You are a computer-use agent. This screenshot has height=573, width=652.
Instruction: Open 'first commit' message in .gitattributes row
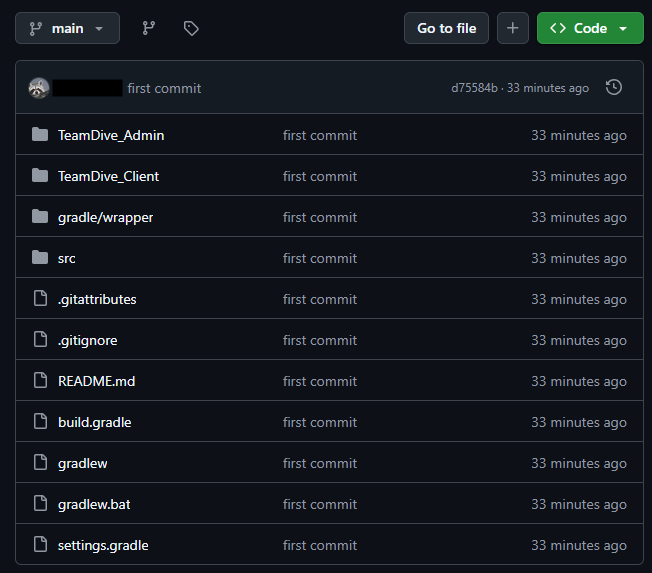tap(320, 299)
